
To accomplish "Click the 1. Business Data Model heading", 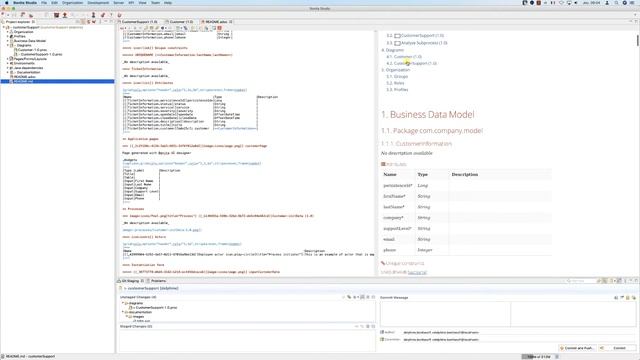I will 428,114.
